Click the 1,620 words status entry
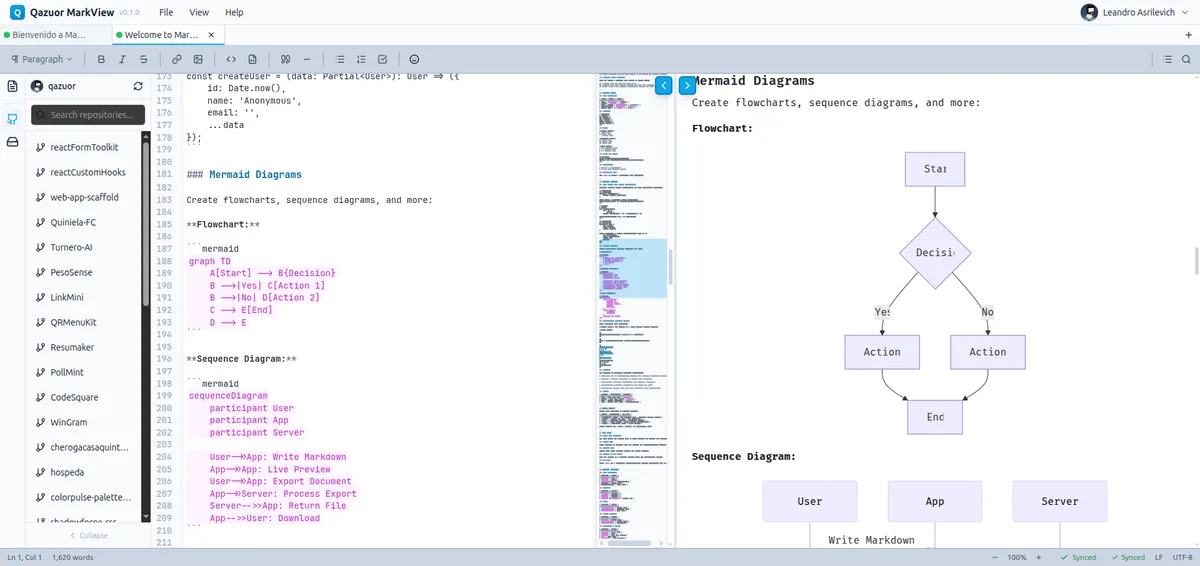Screen dimensions: 1200x566 (x=73, y=557)
